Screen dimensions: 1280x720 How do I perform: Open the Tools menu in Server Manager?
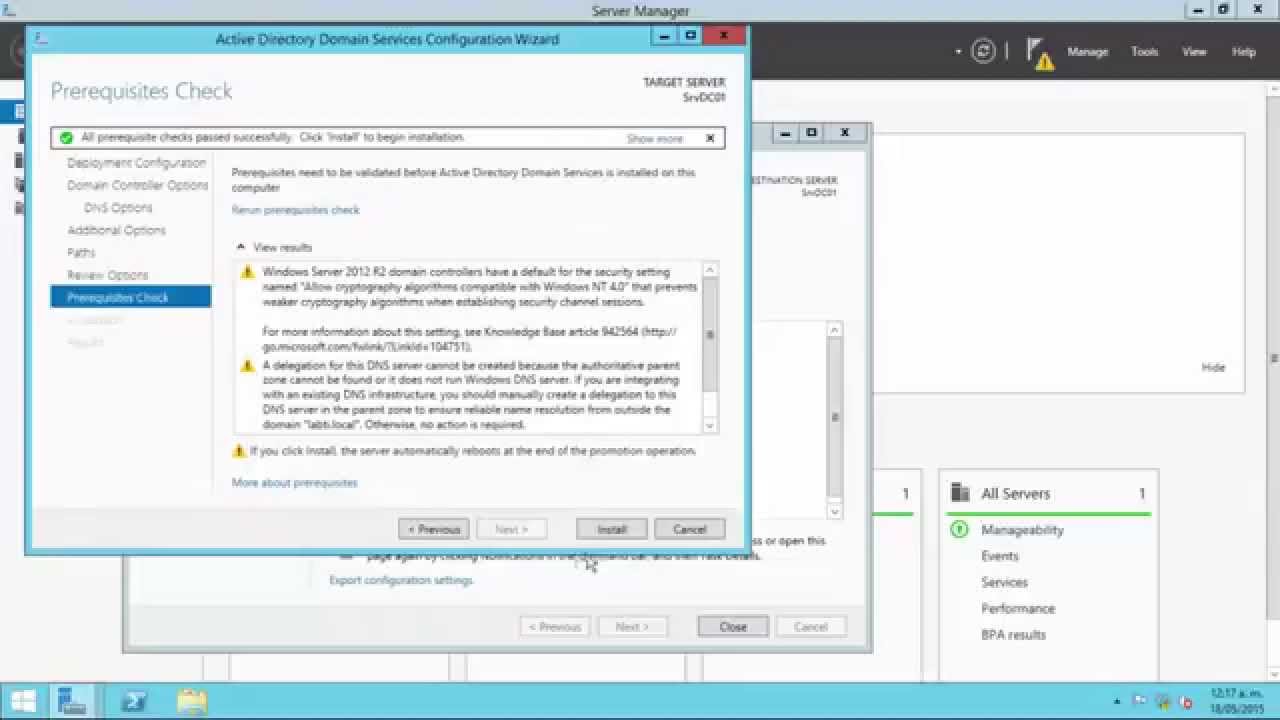tap(1144, 52)
